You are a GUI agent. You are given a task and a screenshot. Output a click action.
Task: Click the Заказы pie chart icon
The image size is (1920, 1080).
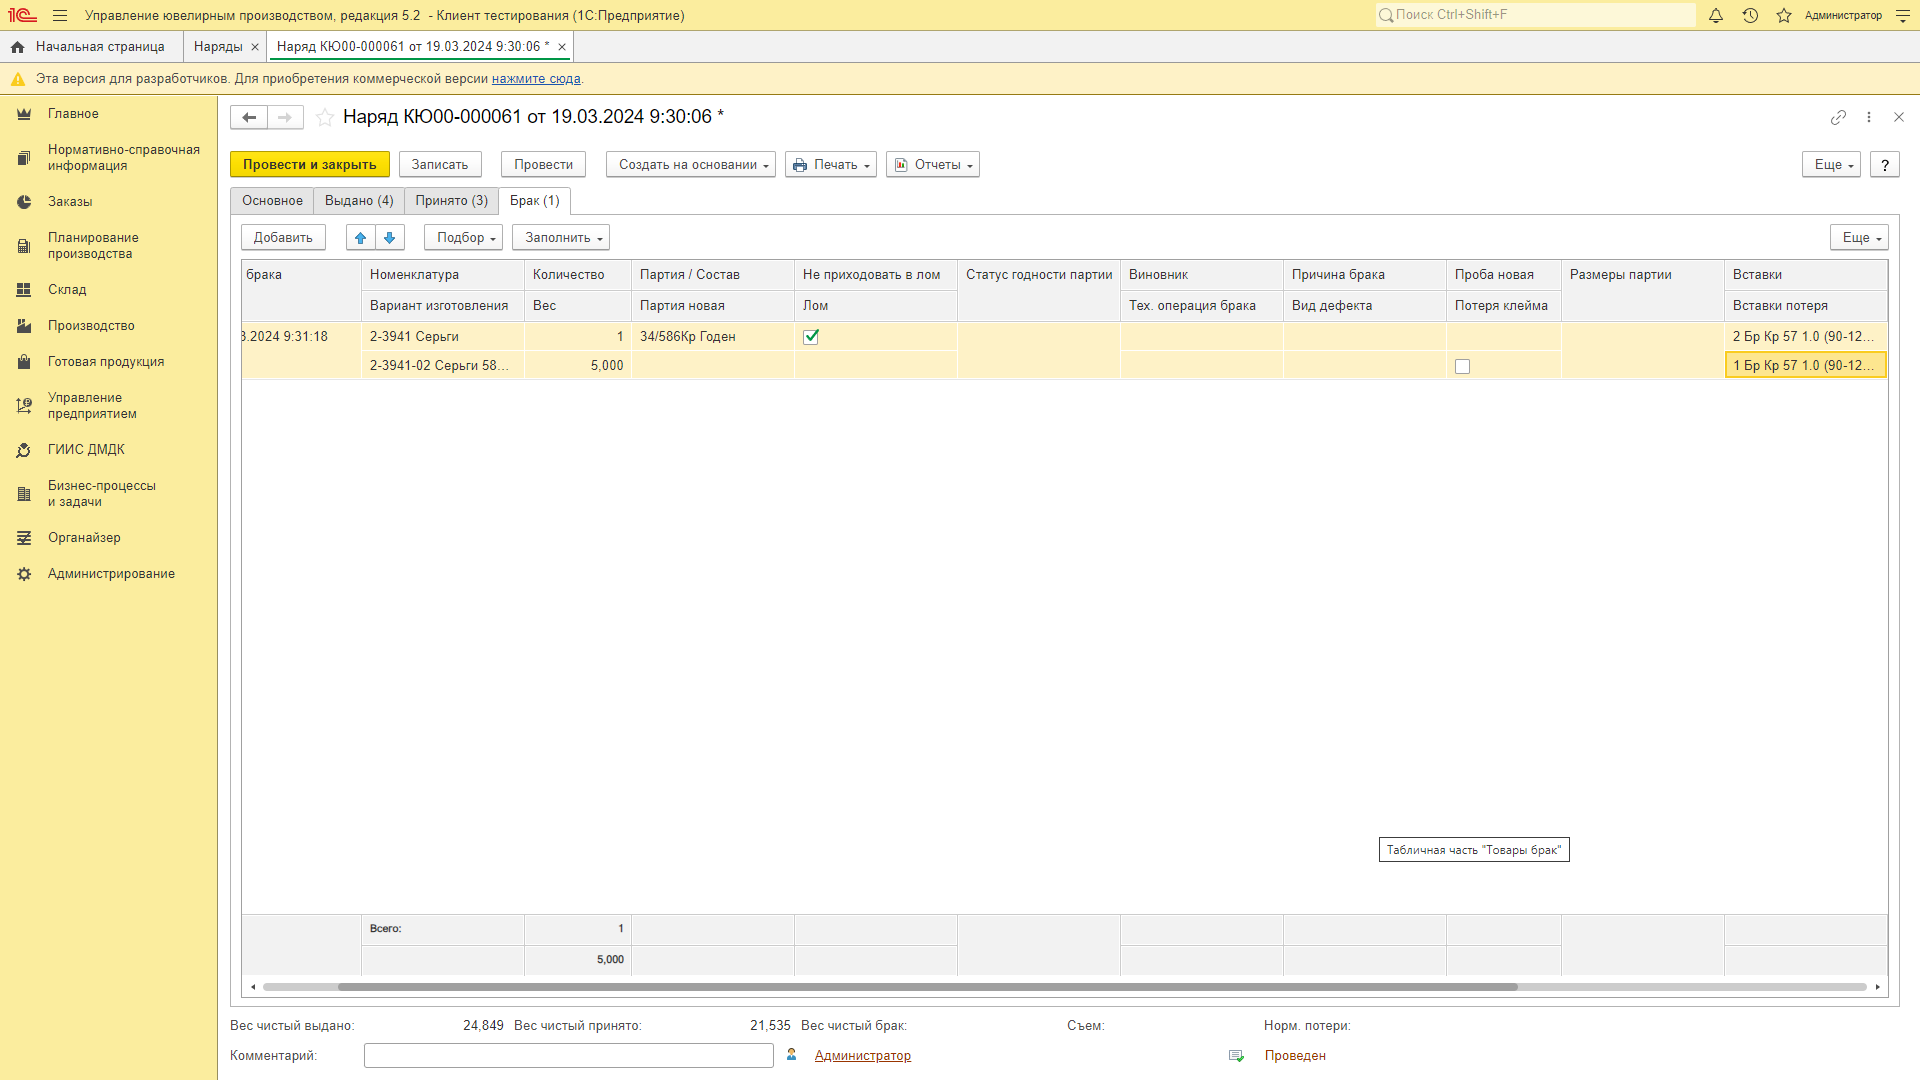point(24,202)
